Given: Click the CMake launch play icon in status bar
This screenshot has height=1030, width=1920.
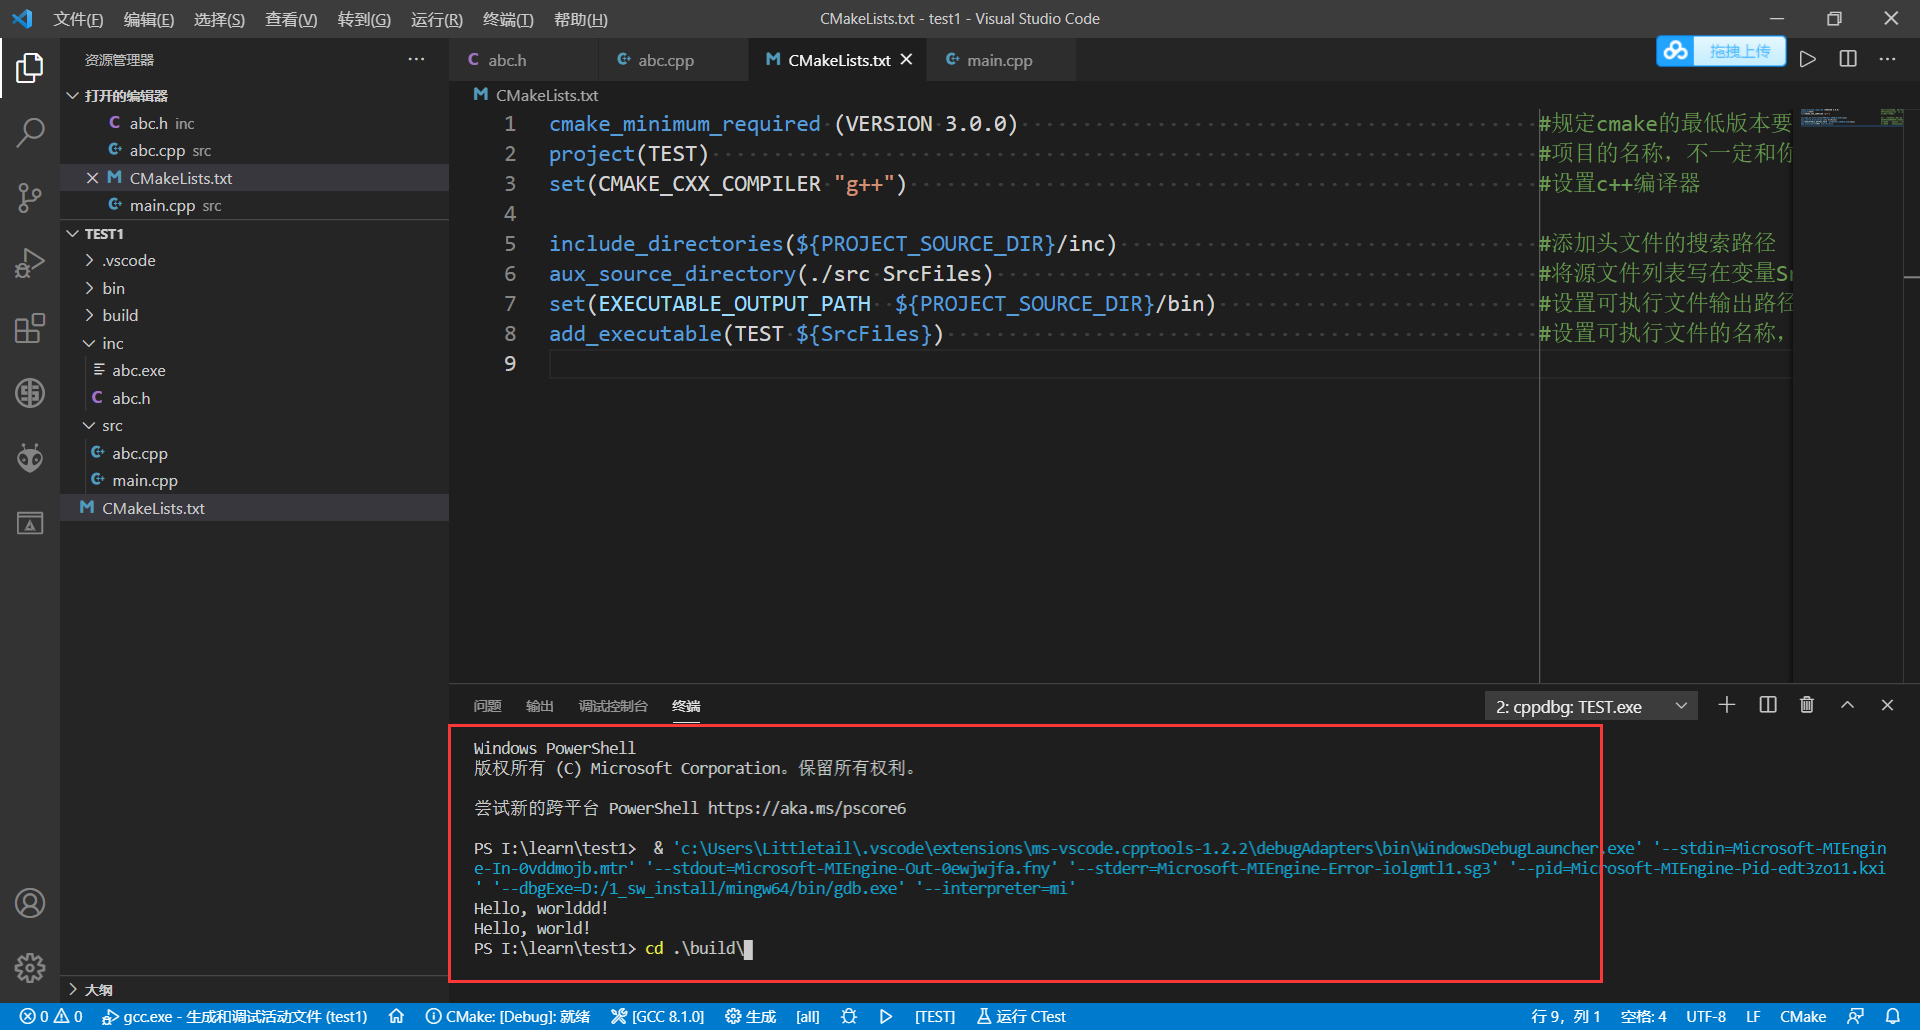Looking at the screenshot, I should [x=886, y=1016].
